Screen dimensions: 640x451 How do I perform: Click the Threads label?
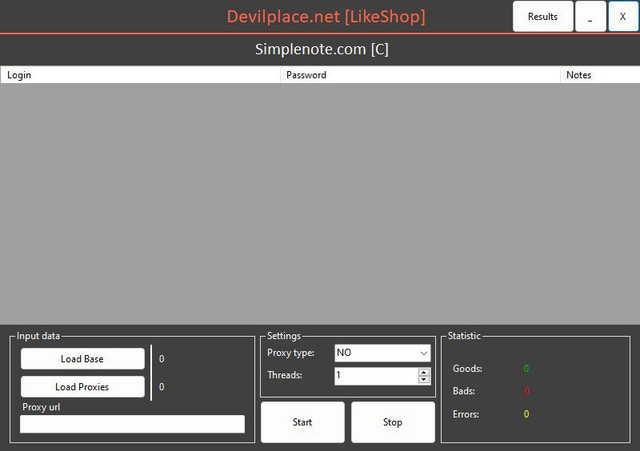tap(284, 375)
